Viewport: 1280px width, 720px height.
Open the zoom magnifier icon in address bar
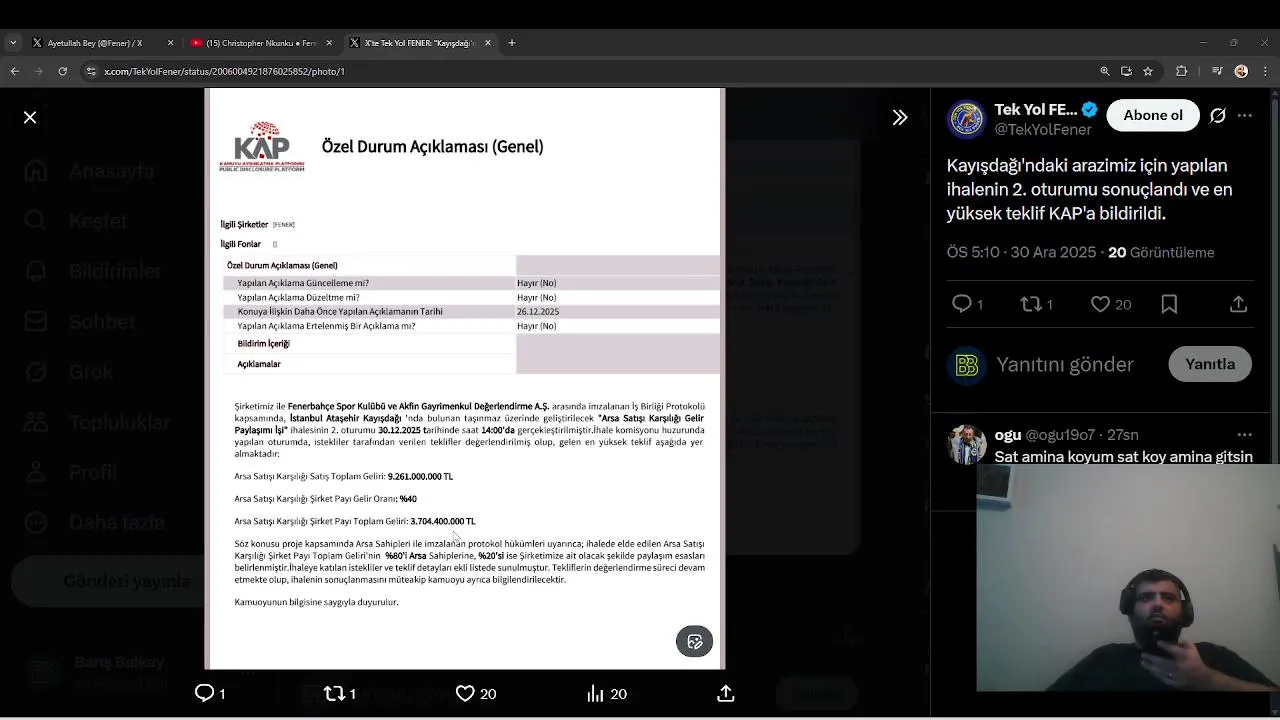click(x=1105, y=71)
